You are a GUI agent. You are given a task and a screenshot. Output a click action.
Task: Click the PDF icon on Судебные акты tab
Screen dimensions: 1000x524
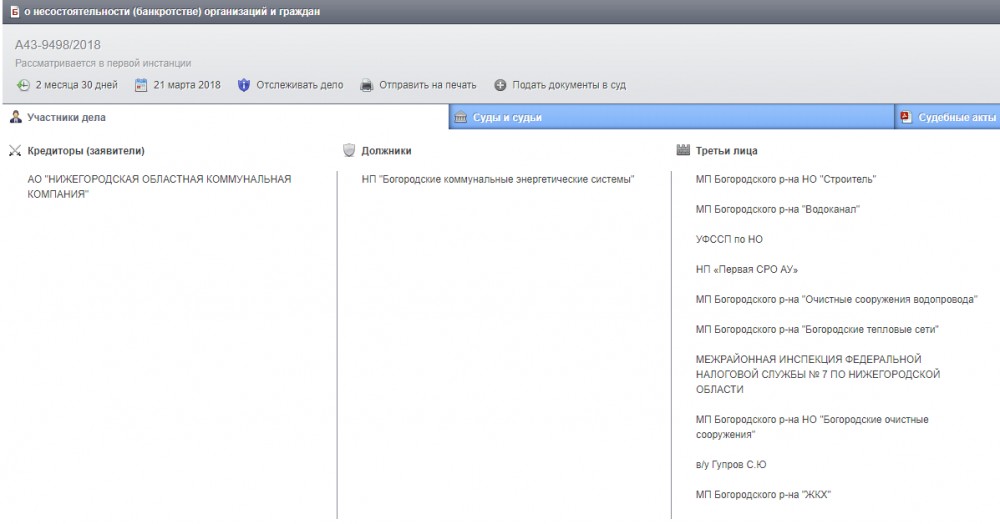point(906,117)
